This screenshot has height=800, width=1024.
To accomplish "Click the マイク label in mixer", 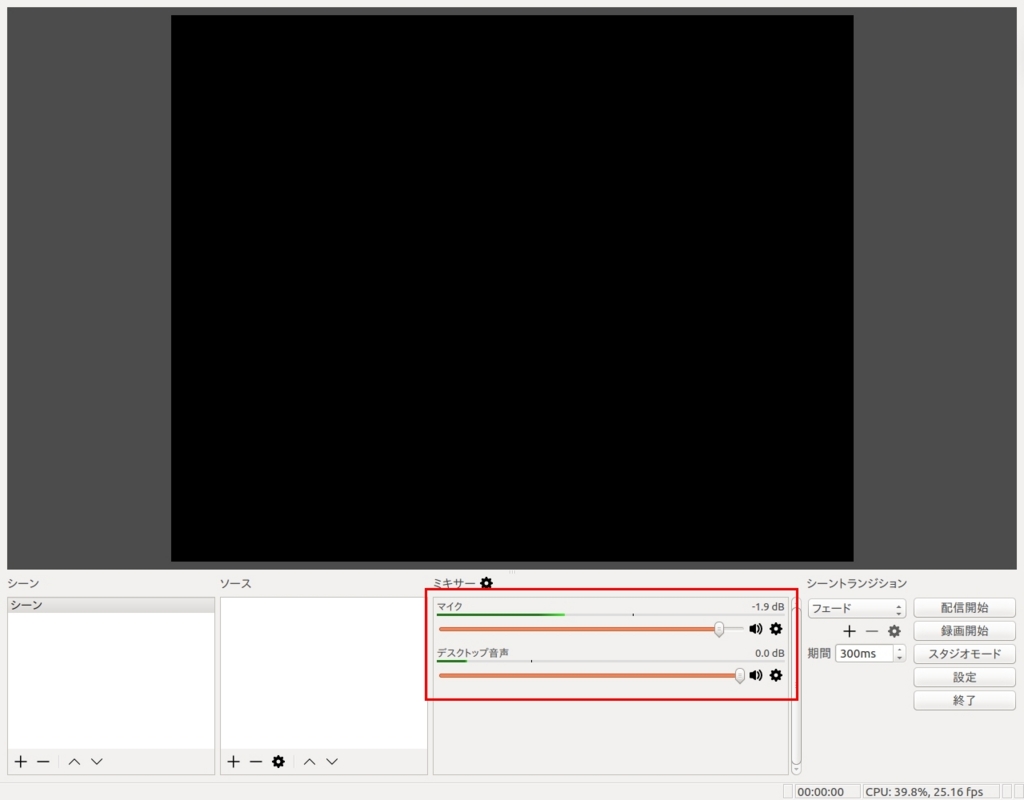I will point(449,607).
